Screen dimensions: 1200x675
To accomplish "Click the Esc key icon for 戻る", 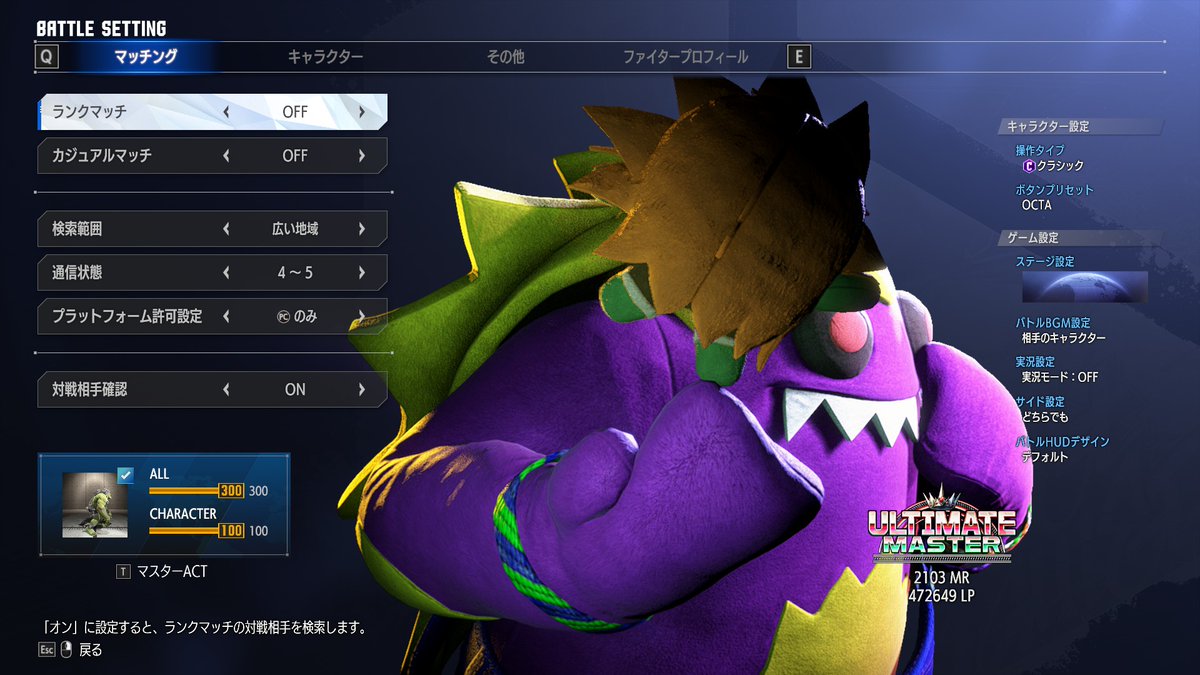I will coord(46,650).
